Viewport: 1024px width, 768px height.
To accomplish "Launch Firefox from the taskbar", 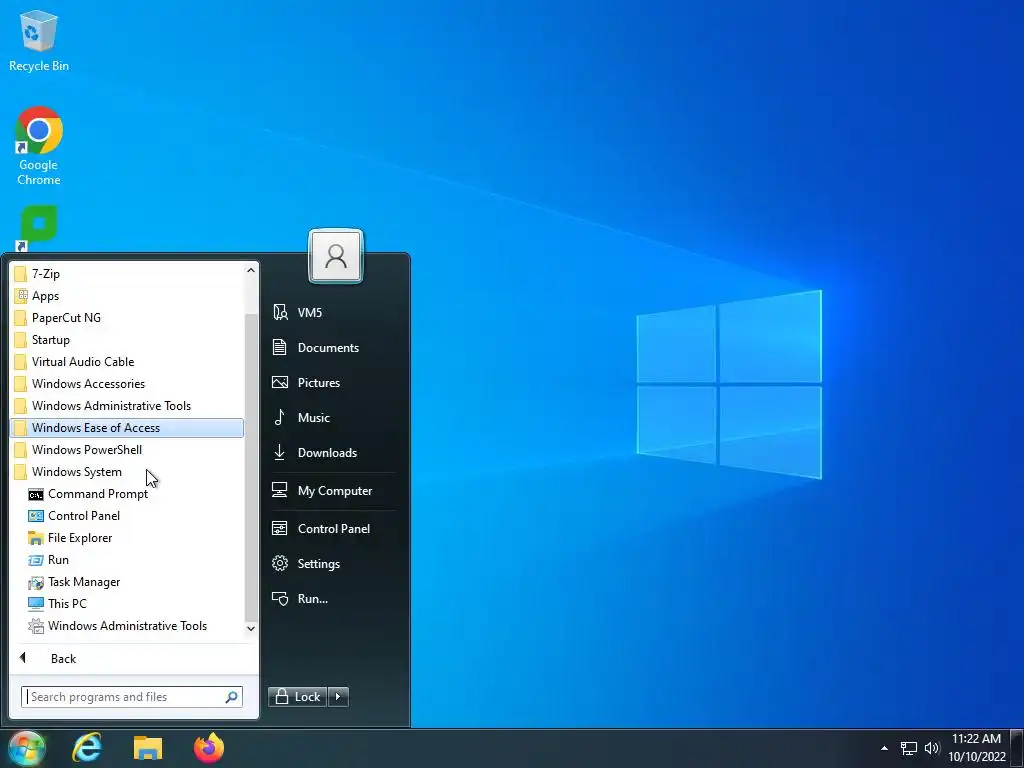I will pos(209,748).
